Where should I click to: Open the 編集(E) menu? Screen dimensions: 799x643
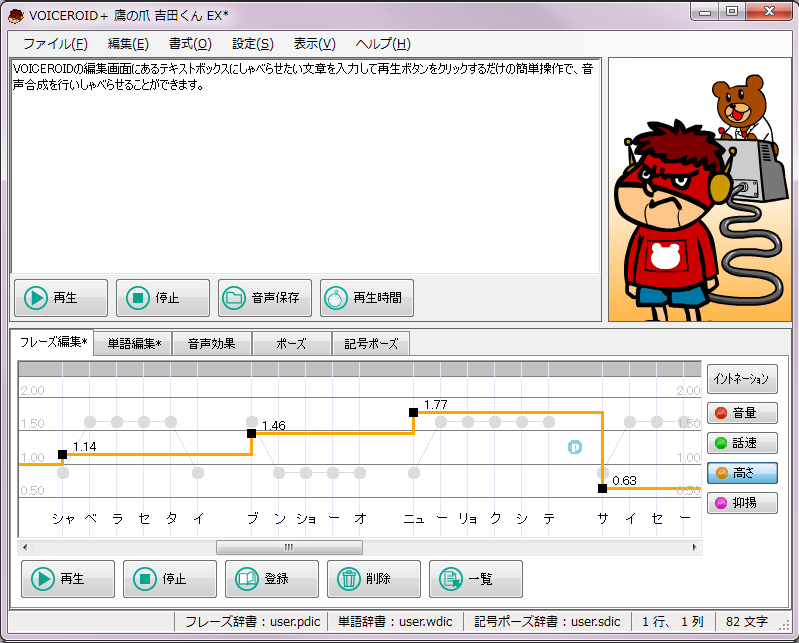[x=128, y=44]
